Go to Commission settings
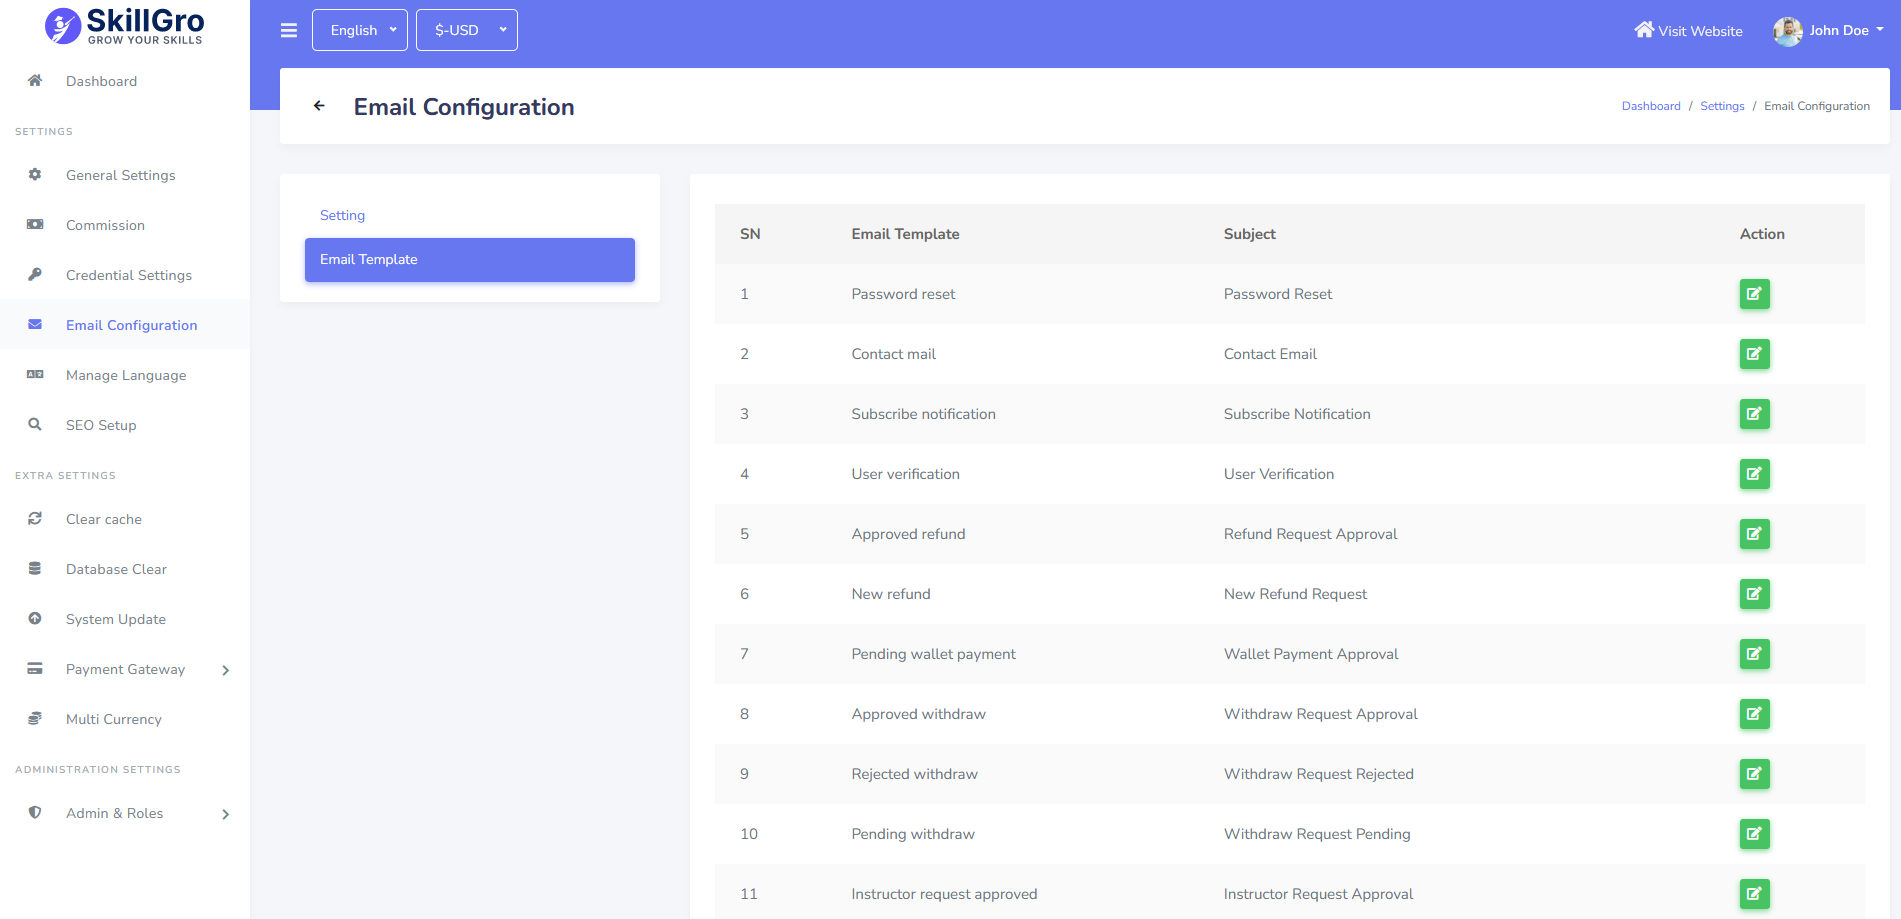1901x919 pixels. 105,225
